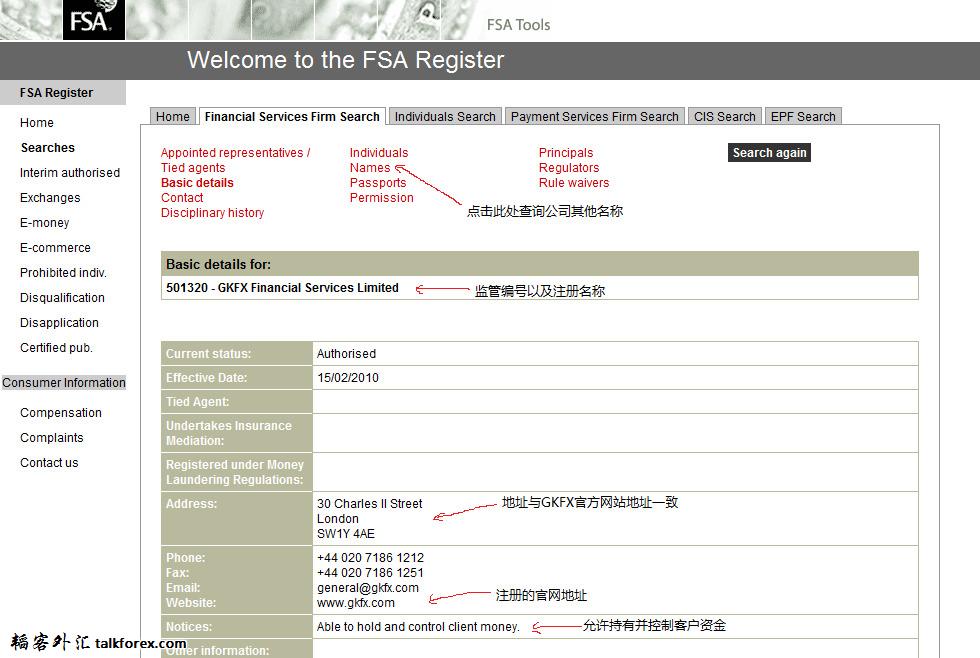This screenshot has width=980, height=658.
Task: Select Consumer Information sidebar heading
Action: click(x=64, y=382)
